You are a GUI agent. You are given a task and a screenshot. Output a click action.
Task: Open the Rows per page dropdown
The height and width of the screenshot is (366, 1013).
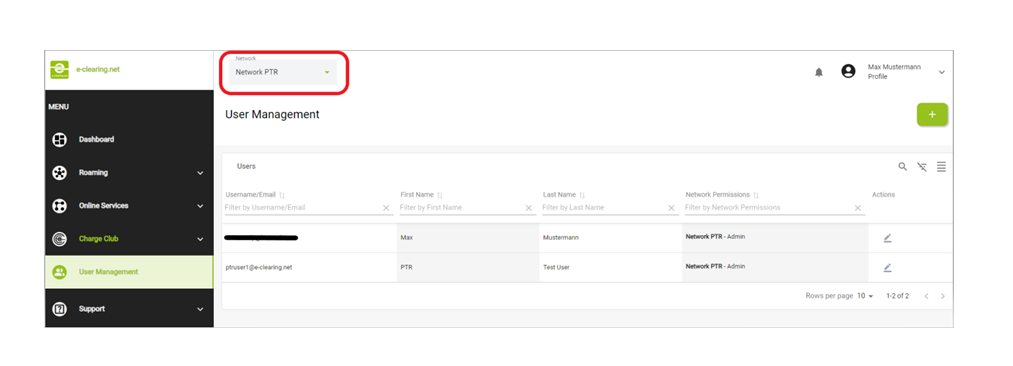pos(865,296)
